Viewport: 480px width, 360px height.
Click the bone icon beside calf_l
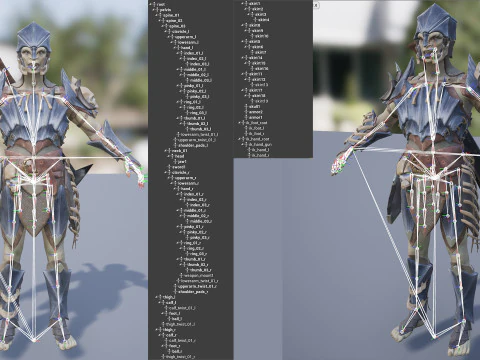coord(164,302)
